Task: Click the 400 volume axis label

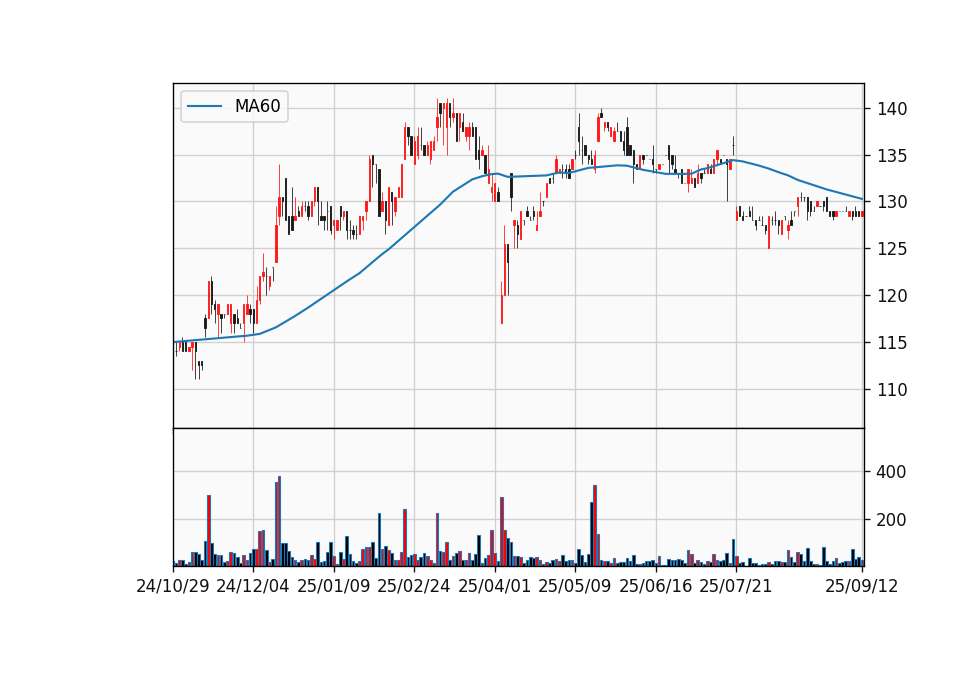Action: 891,472
